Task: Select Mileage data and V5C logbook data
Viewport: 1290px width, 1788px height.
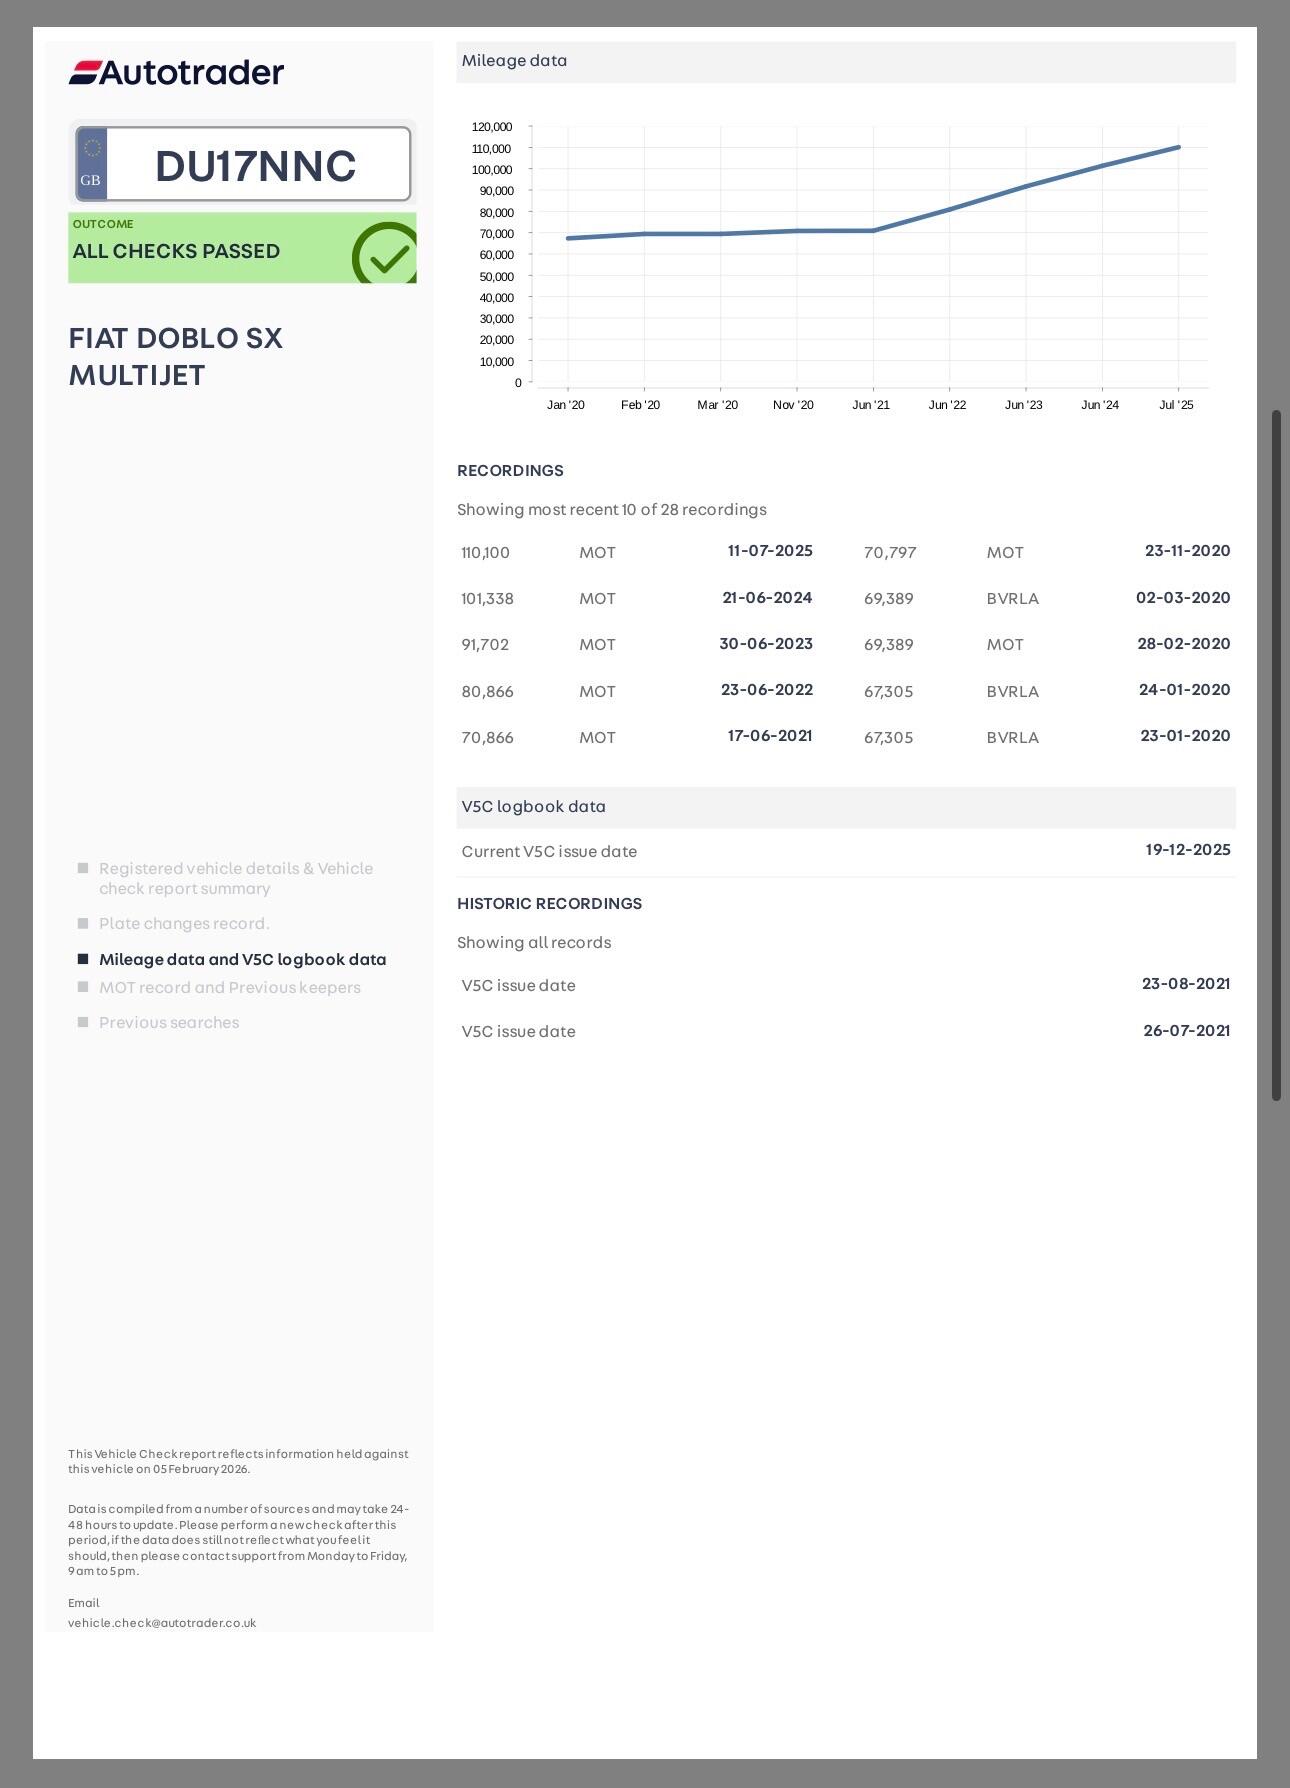Action: (x=242, y=959)
